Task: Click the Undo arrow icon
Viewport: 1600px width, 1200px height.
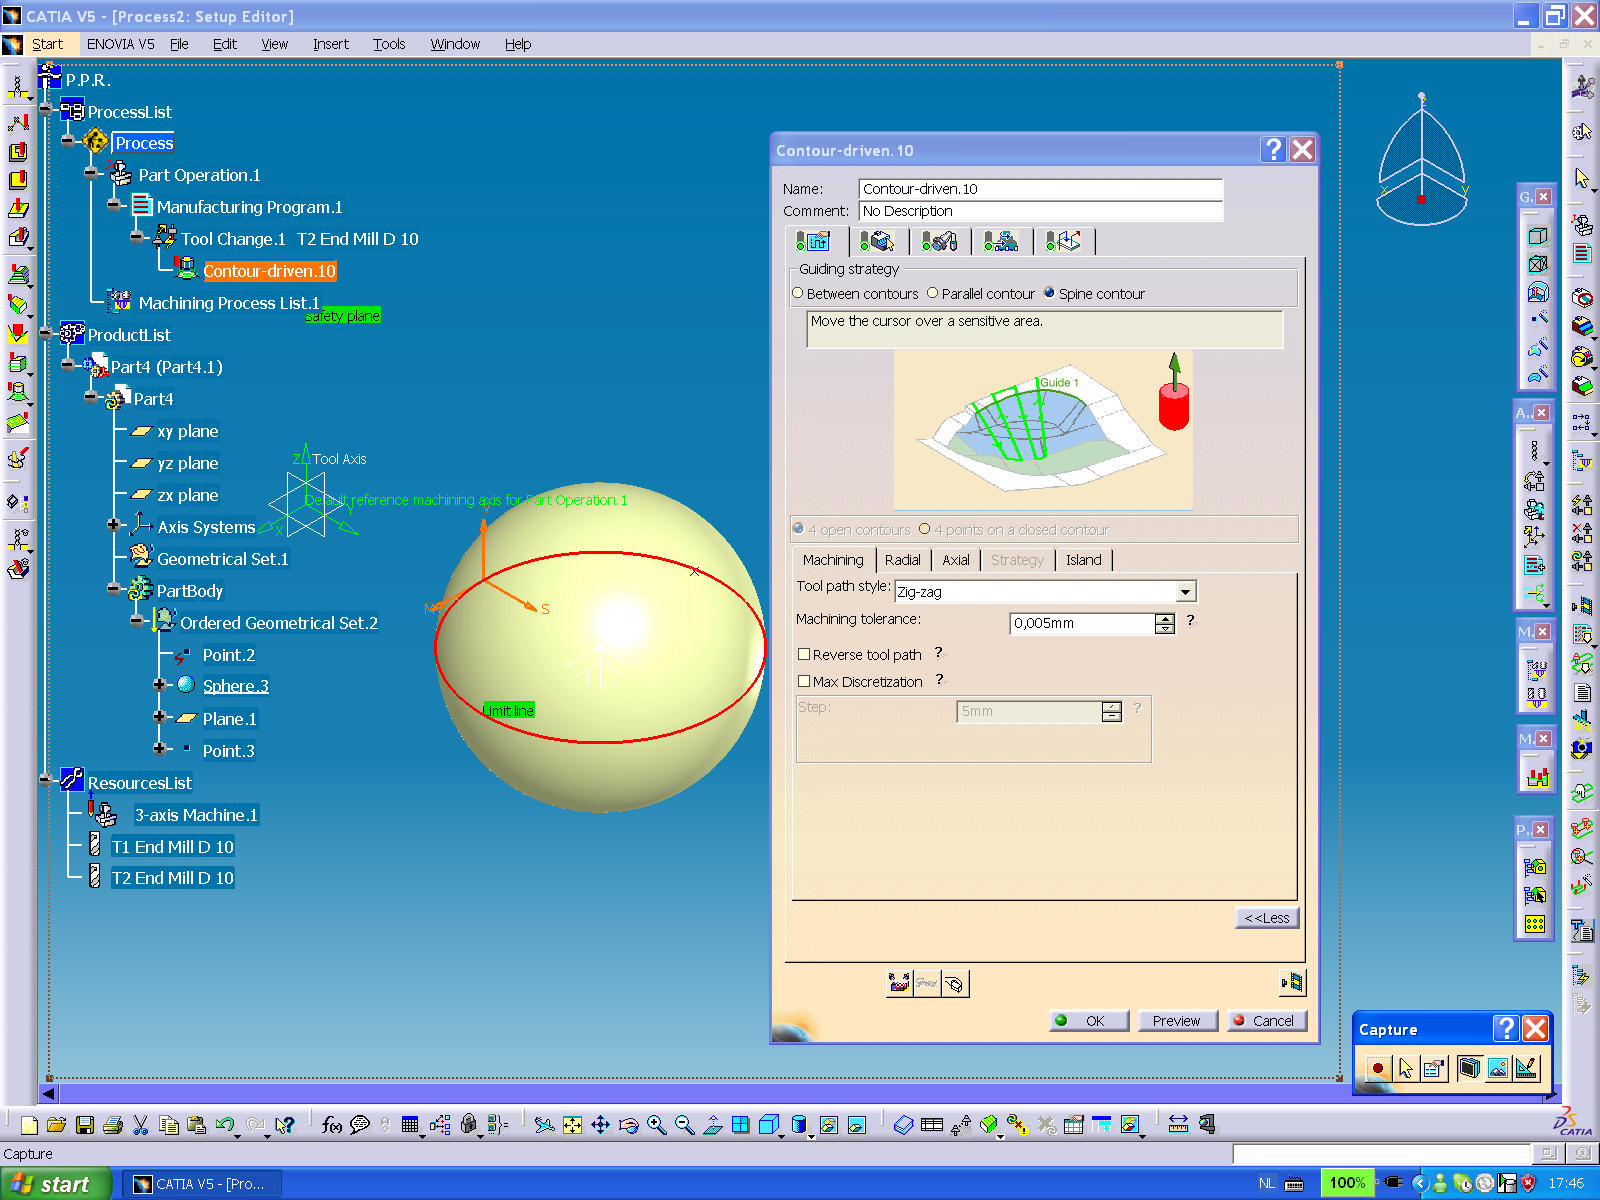Action: click(x=225, y=1125)
